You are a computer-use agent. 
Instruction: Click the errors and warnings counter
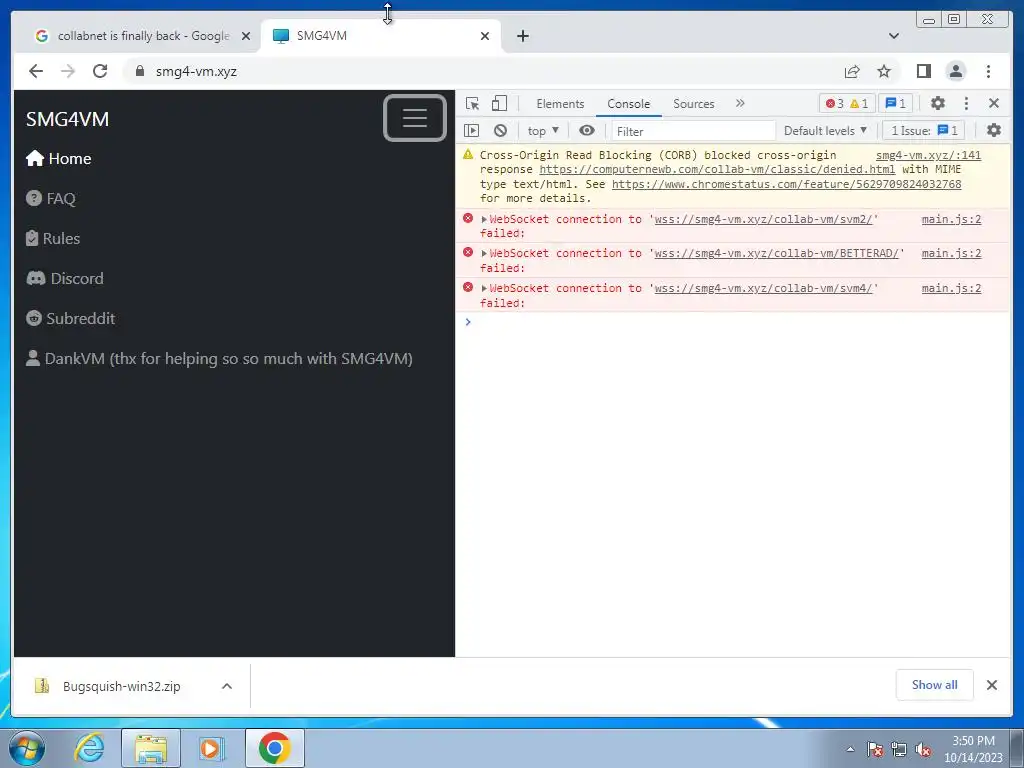click(847, 103)
